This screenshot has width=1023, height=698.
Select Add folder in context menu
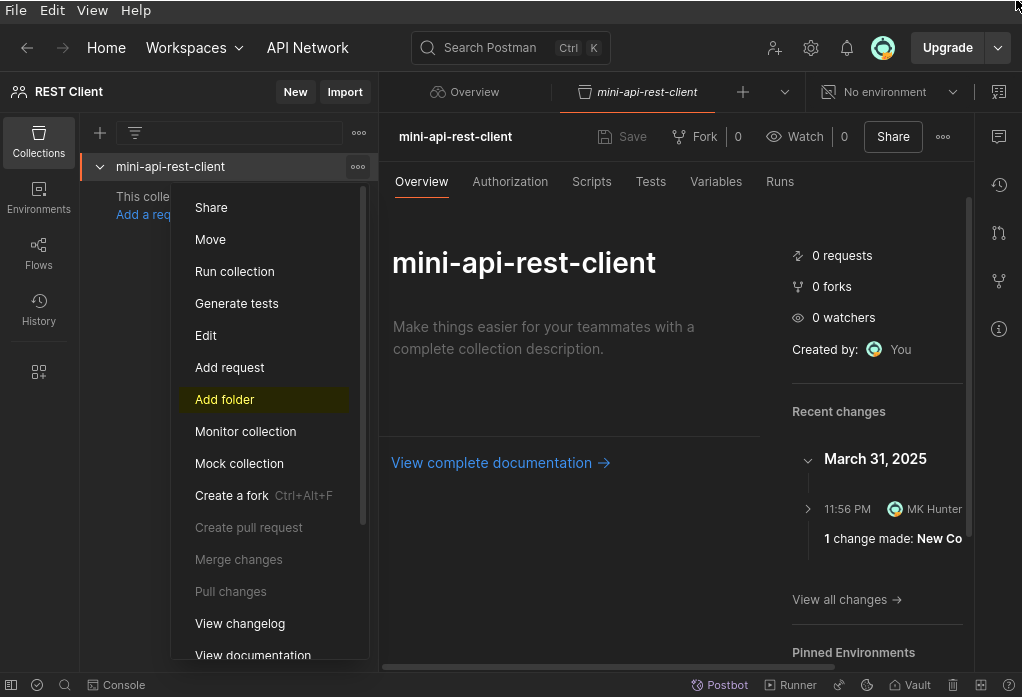[225, 400]
